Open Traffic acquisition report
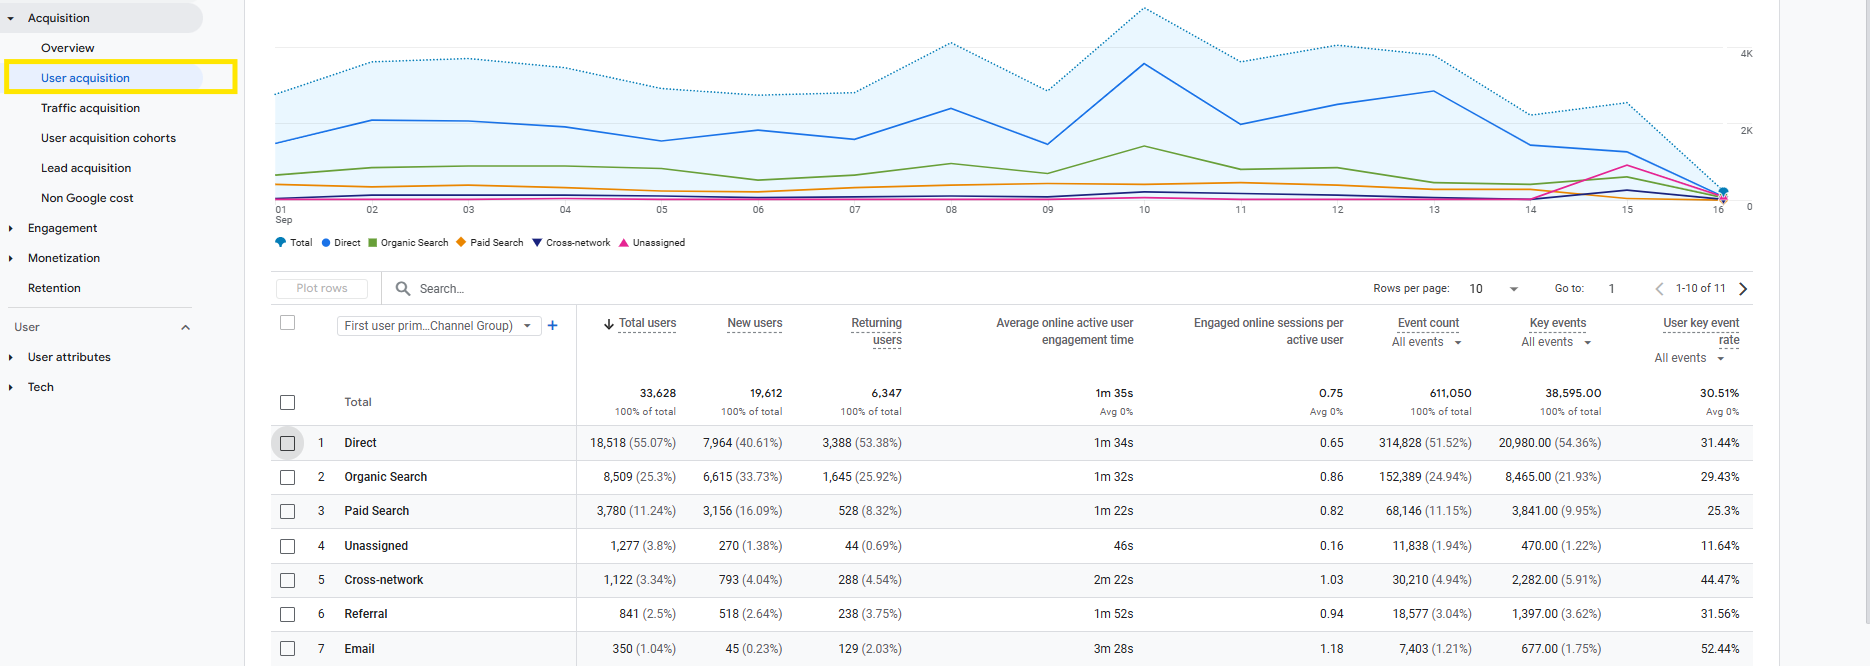 pyautogui.click(x=90, y=108)
